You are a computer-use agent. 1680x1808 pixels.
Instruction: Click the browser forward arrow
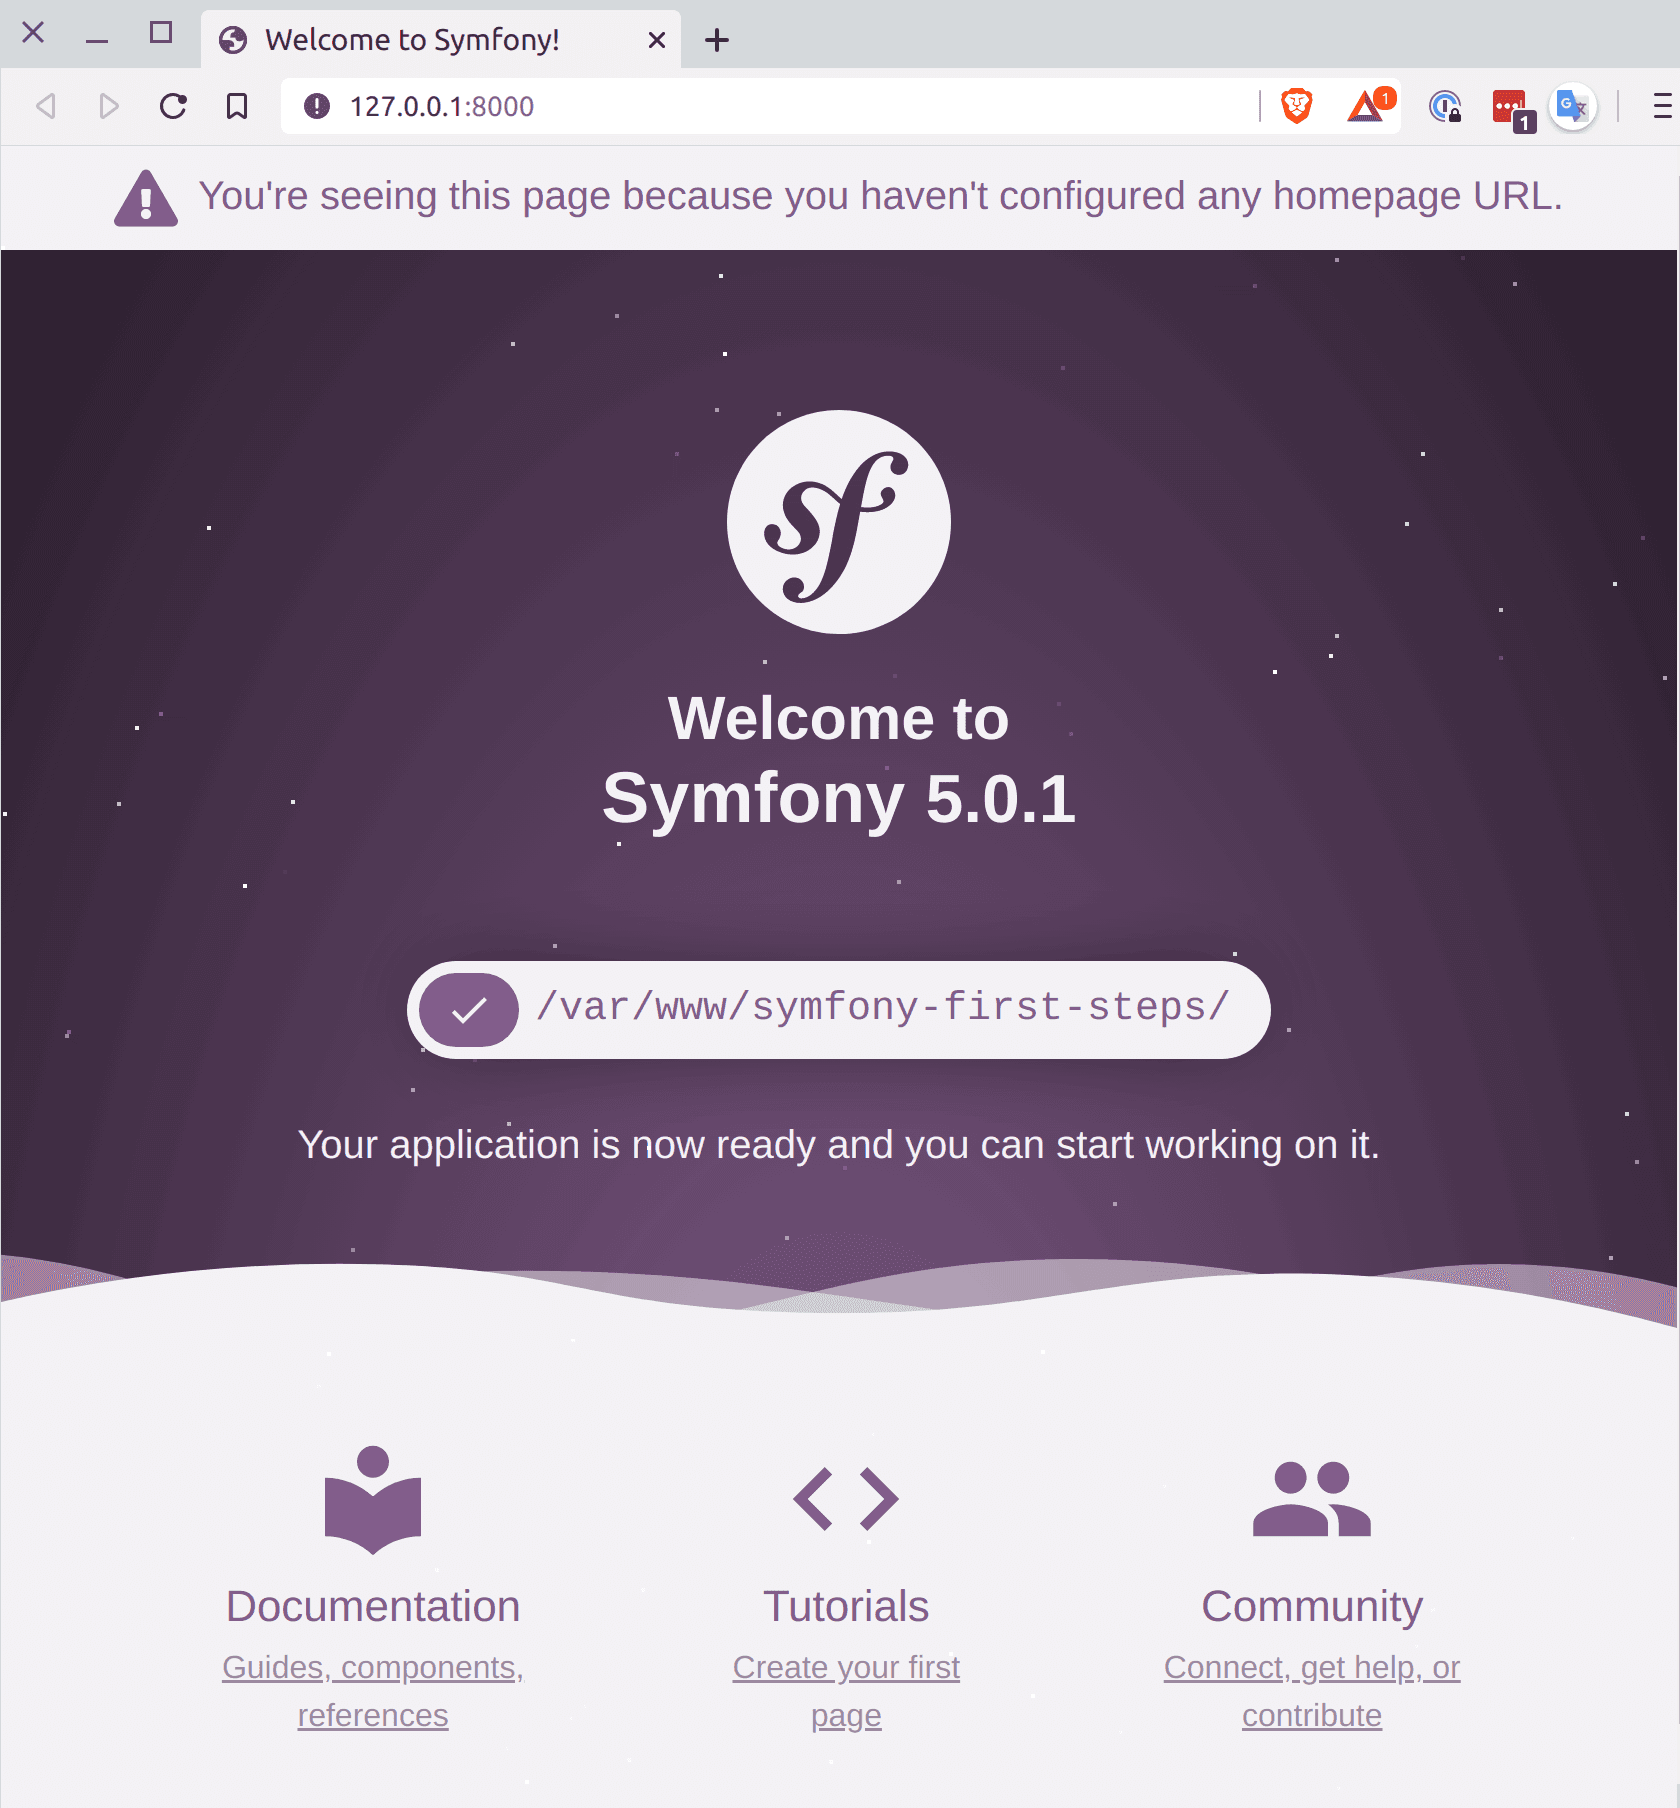click(x=109, y=106)
